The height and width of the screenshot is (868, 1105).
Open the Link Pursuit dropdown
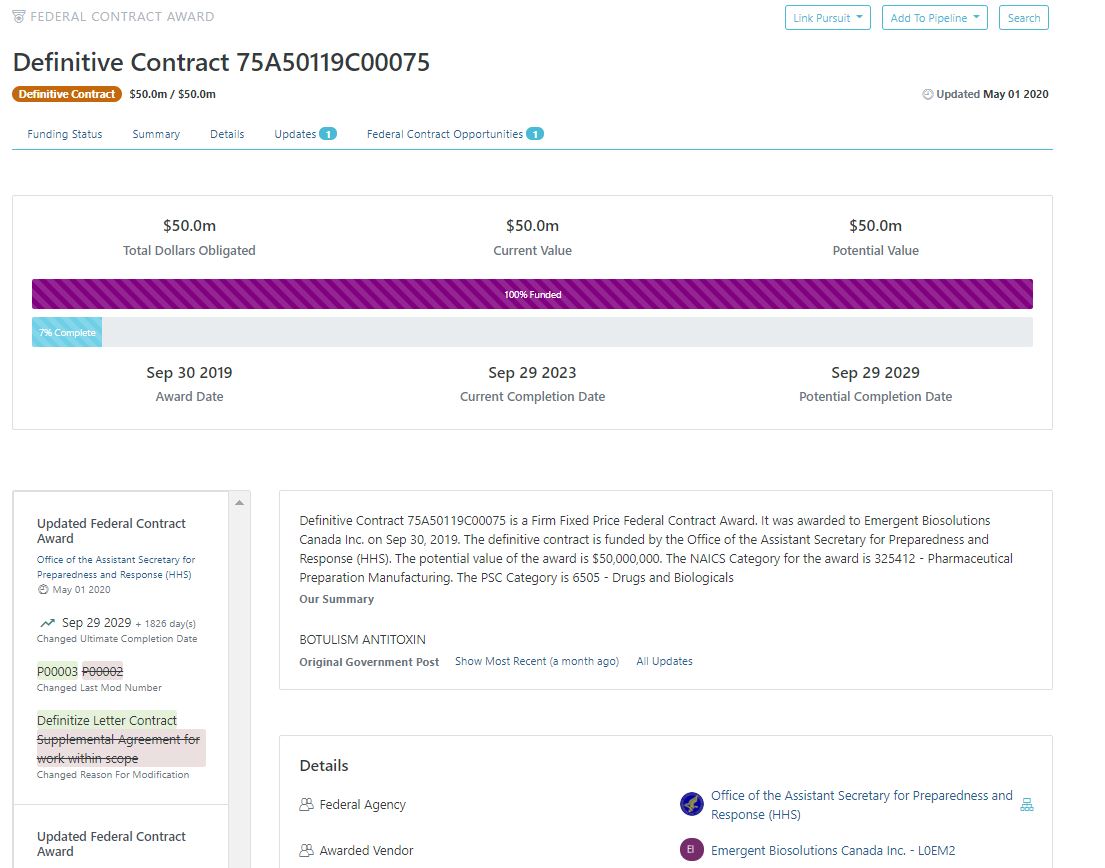828,18
